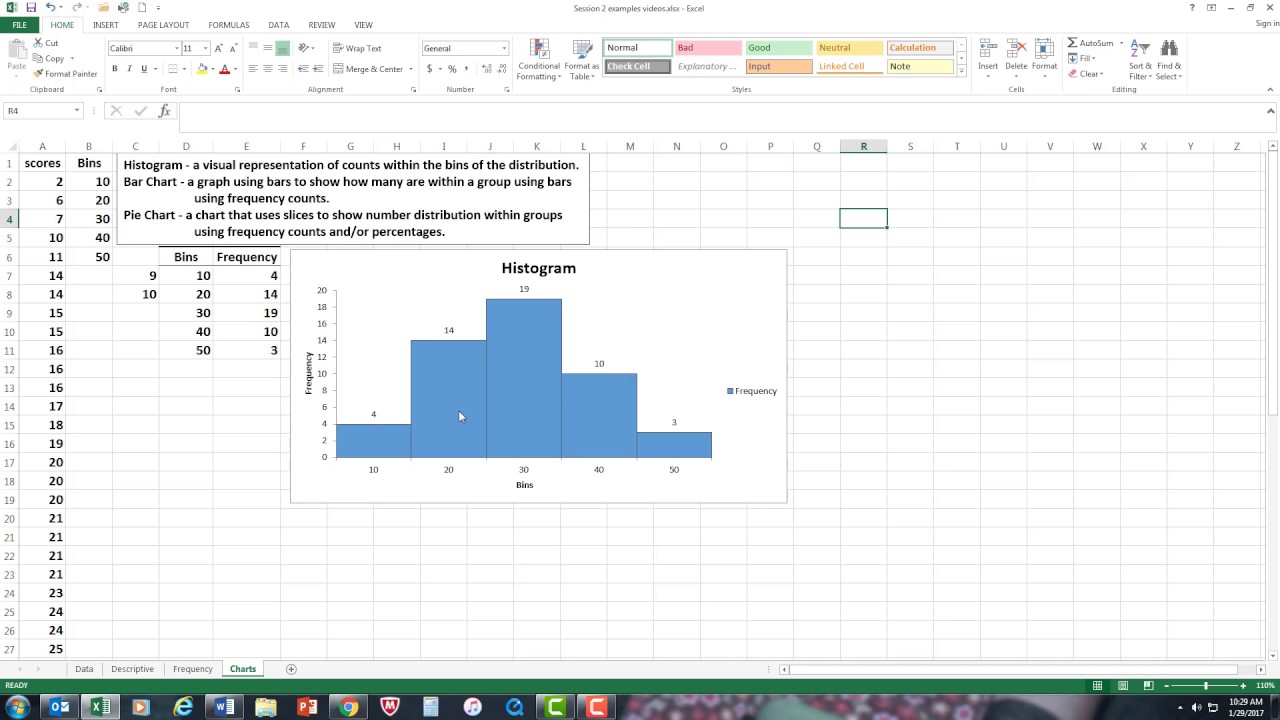Click the Paste clipboard icon
This screenshot has height=720, width=1280.
[x=16, y=48]
